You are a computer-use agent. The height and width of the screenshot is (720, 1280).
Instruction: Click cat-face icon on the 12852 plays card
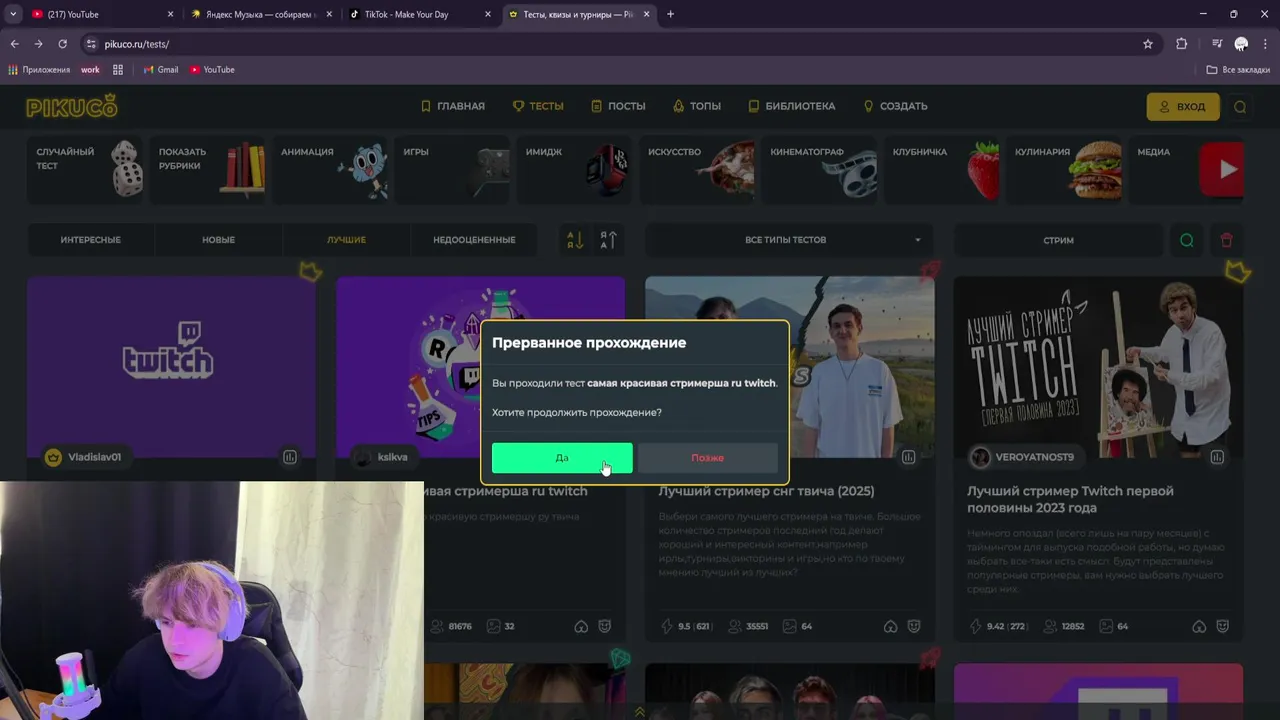point(1223,626)
